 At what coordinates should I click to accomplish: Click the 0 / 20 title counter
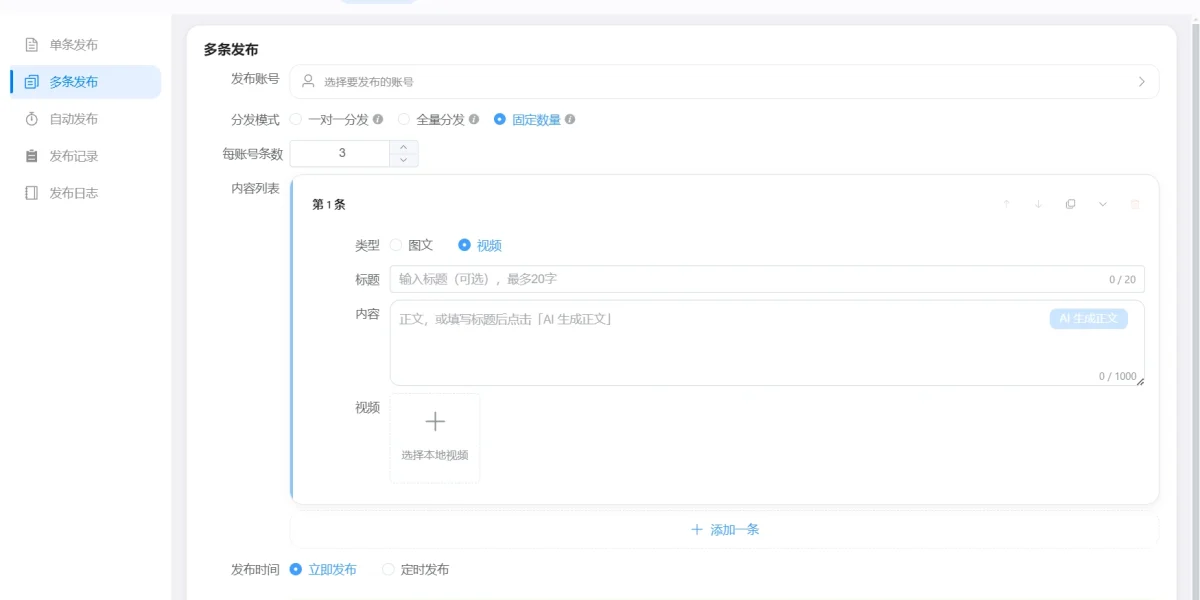coord(1122,280)
